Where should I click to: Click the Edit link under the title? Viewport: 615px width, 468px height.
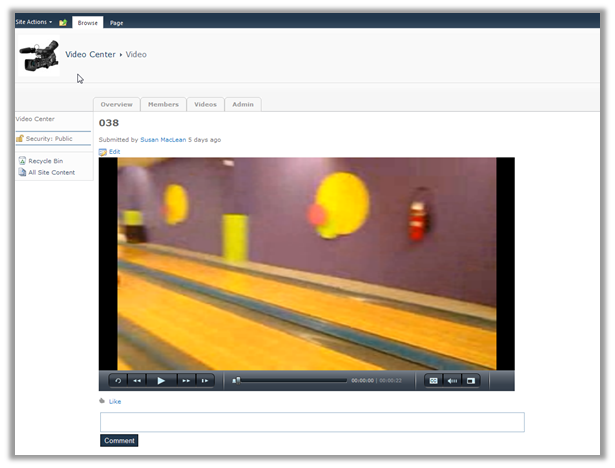pos(114,151)
